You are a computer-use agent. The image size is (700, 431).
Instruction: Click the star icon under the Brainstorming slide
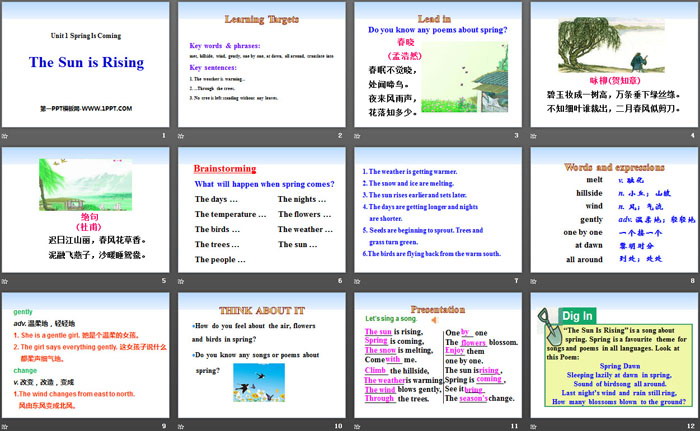pos(183,279)
